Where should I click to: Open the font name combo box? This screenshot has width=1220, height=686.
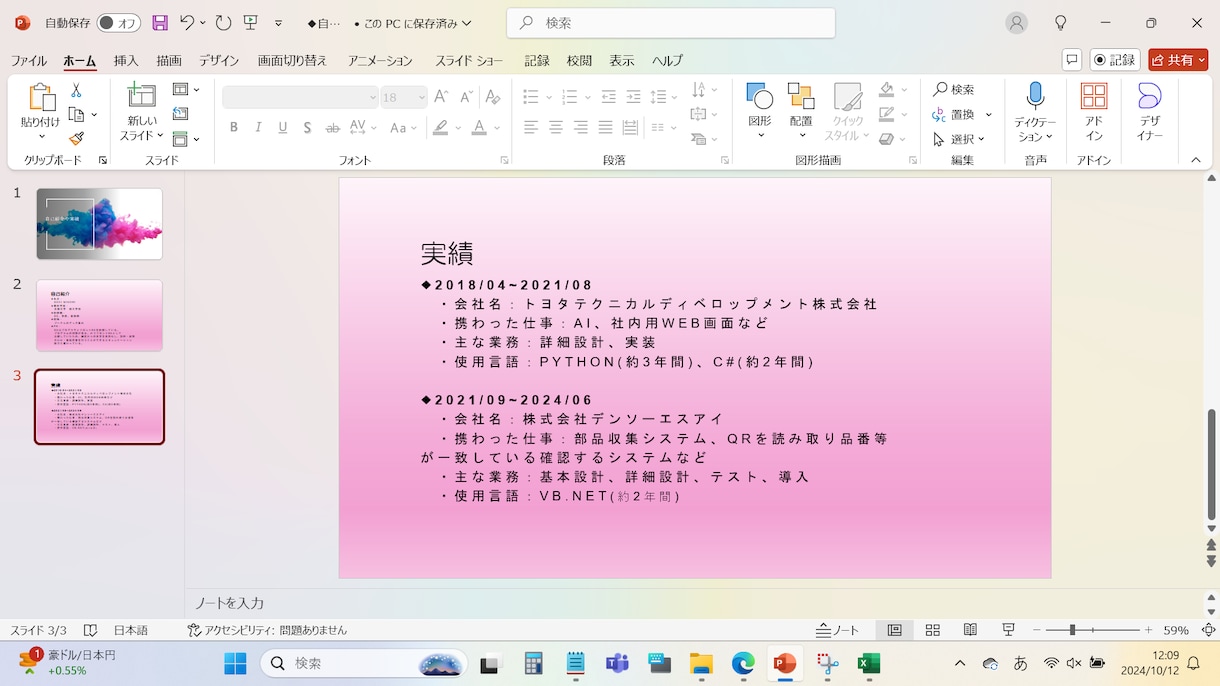click(x=300, y=97)
